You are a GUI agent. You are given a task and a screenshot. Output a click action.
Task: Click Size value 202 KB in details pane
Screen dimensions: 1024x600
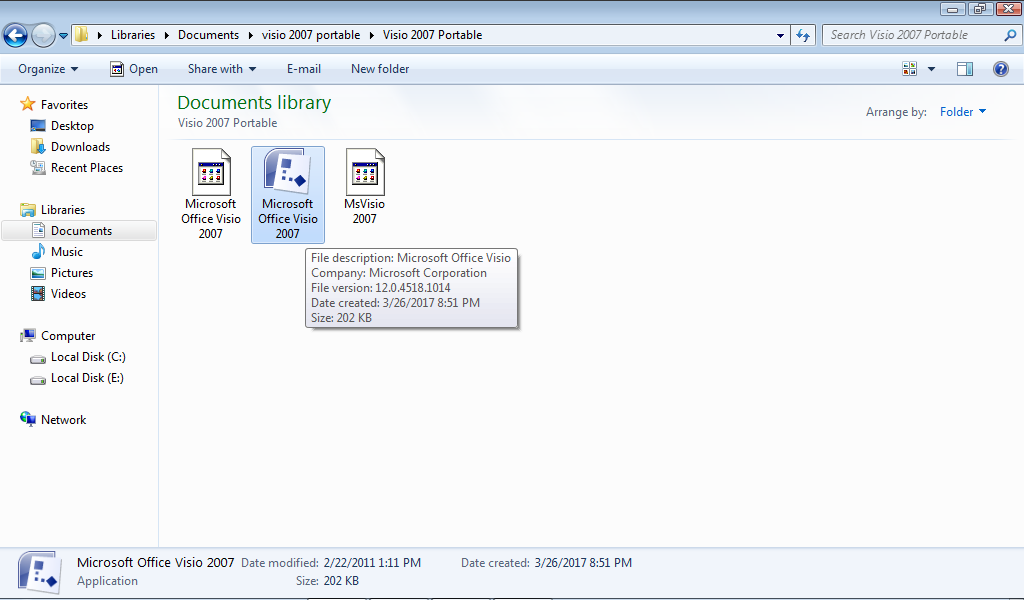pos(341,581)
